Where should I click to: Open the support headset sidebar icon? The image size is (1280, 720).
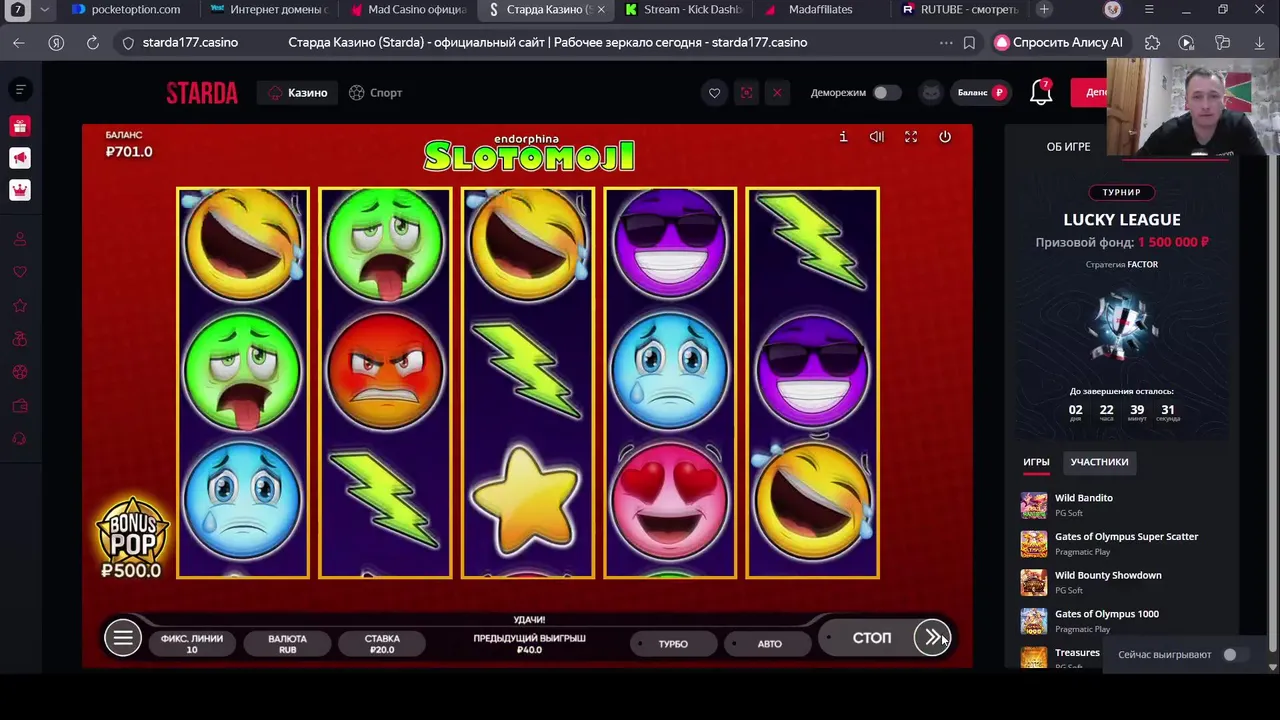pos(20,439)
